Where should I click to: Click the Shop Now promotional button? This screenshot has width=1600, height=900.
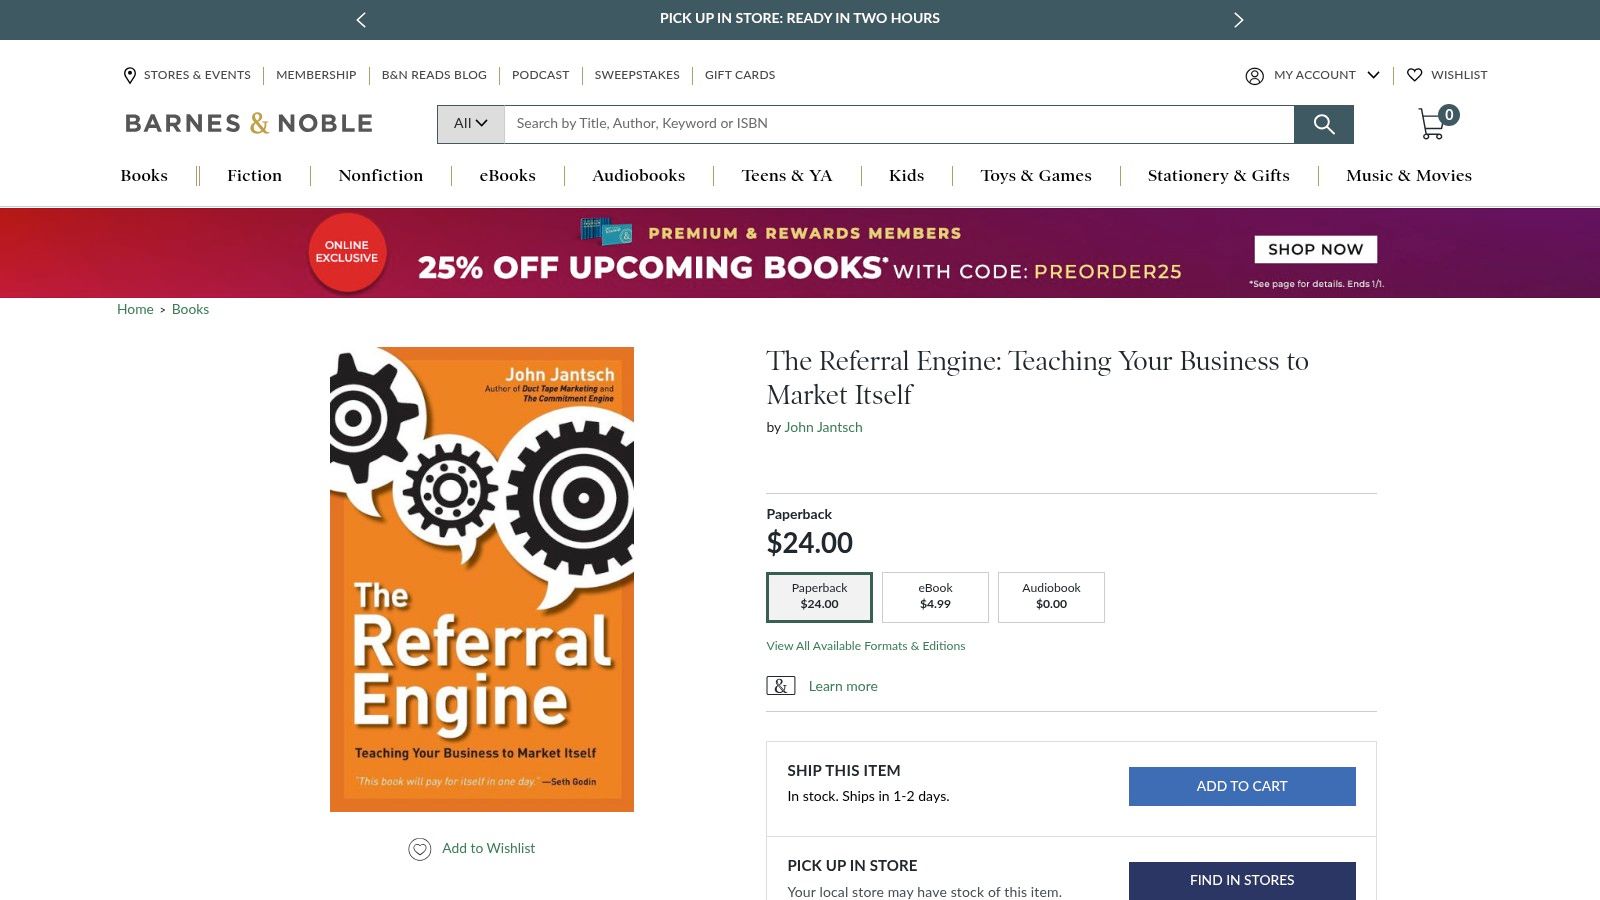pos(1315,249)
